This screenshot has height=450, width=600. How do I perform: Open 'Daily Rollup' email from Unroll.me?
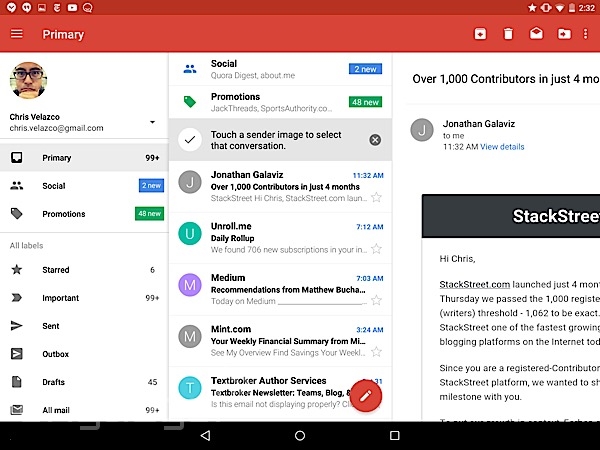click(280, 238)
